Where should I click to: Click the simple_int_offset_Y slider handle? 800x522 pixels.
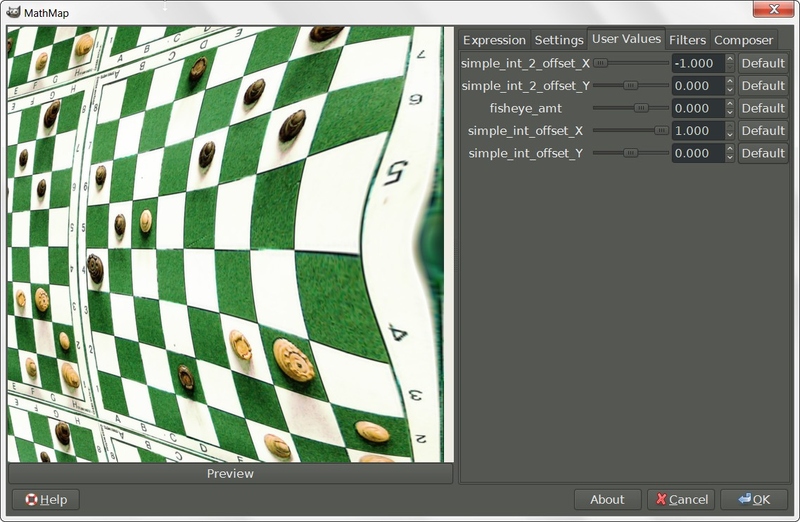(x=631, y=153)
